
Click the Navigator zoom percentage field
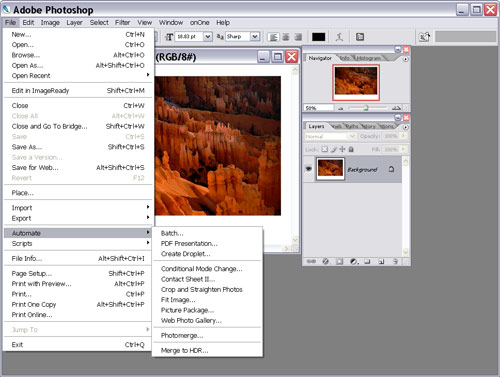[x=318, y=108]
